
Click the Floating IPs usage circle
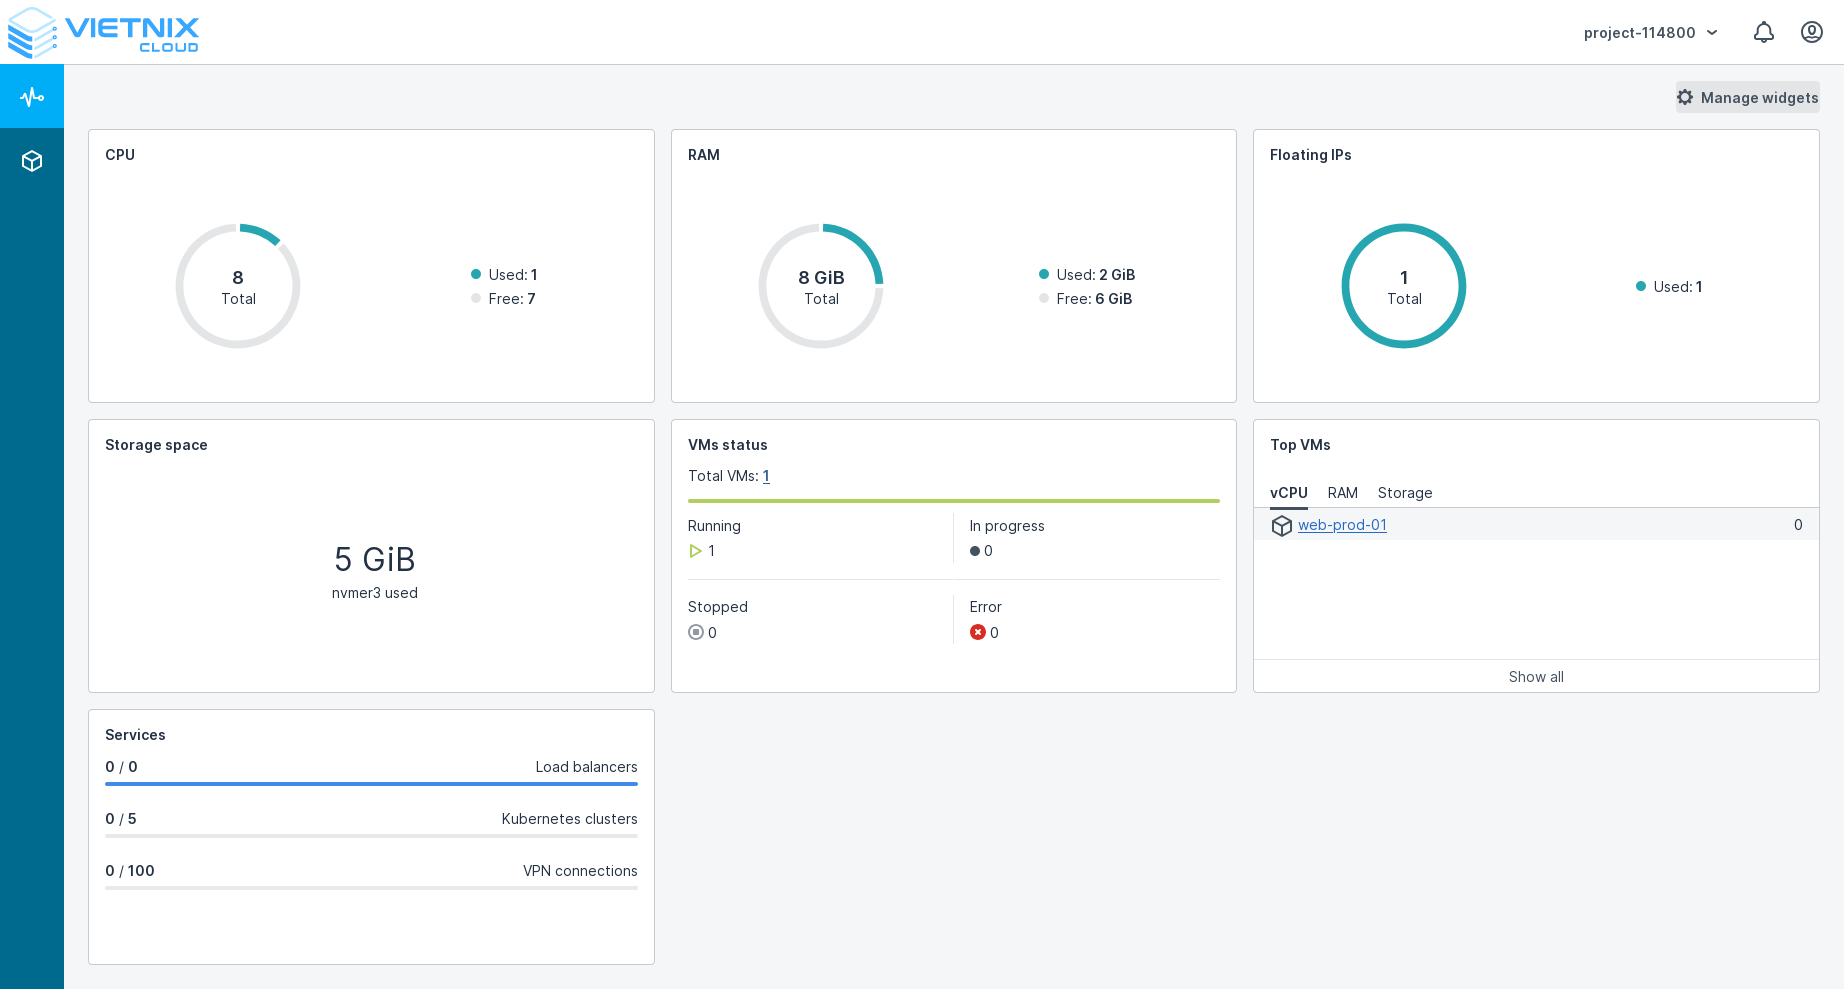(1403, 286)
